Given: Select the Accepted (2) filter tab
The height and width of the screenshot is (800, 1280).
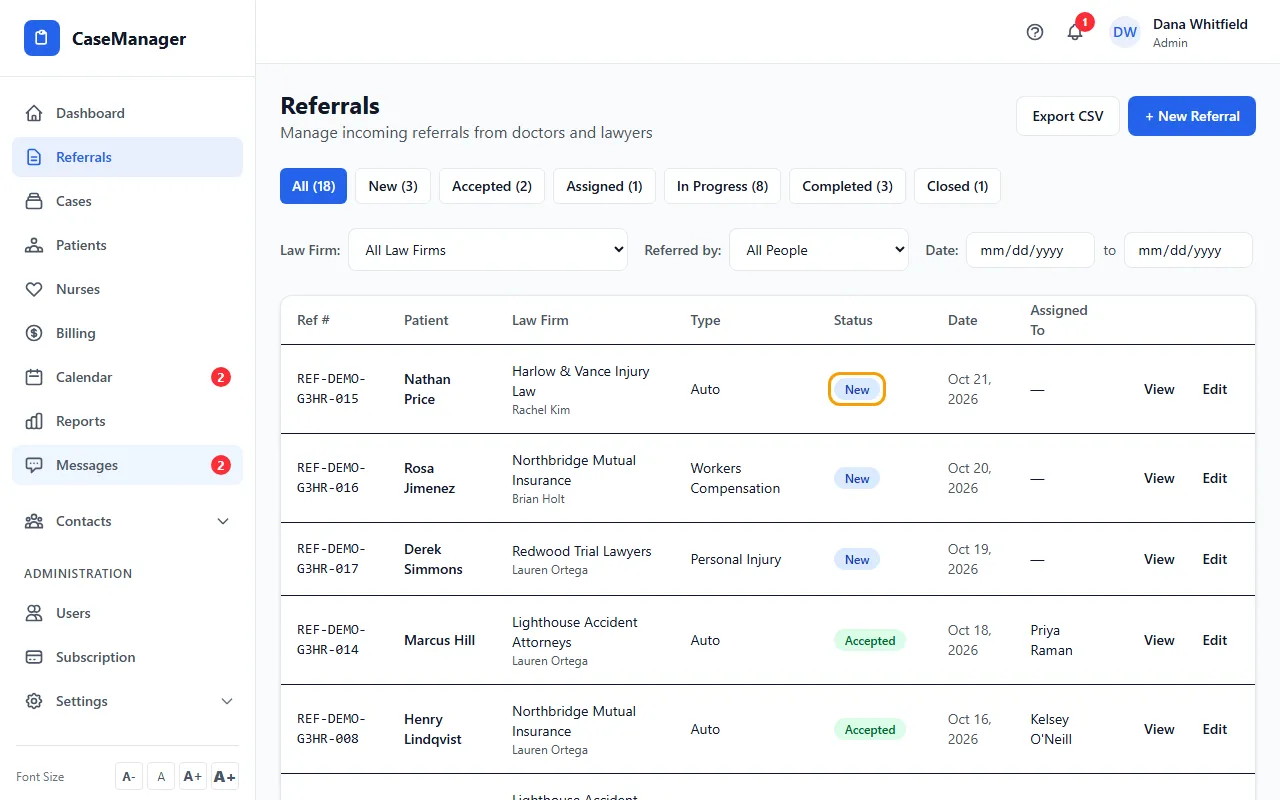Looking at the screenshot, I should click(492, 186).
